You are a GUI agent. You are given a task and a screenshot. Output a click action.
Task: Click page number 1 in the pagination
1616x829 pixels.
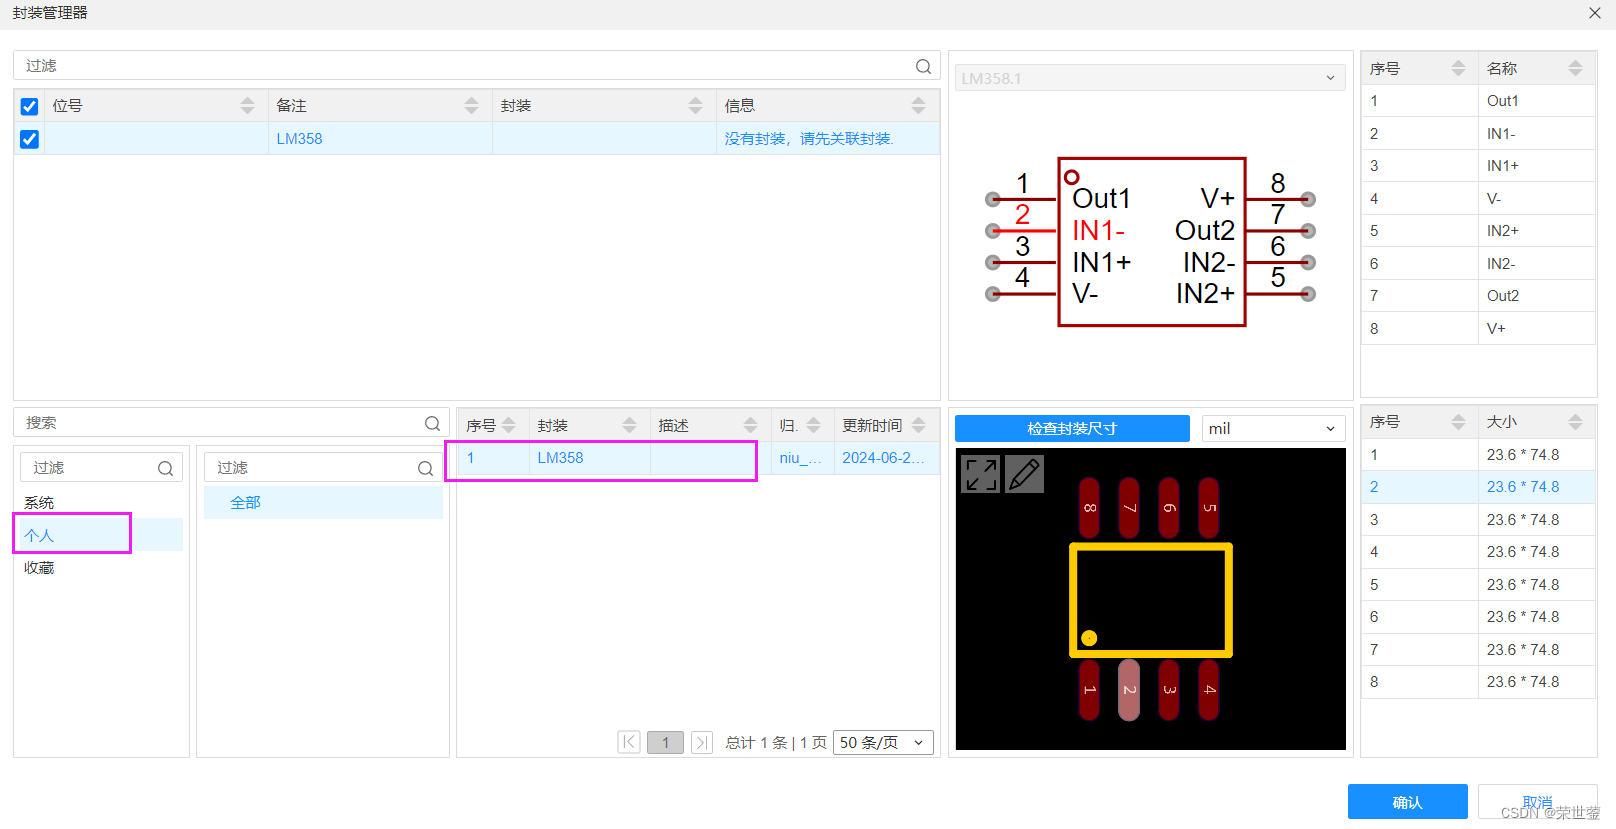pos(665,742)
